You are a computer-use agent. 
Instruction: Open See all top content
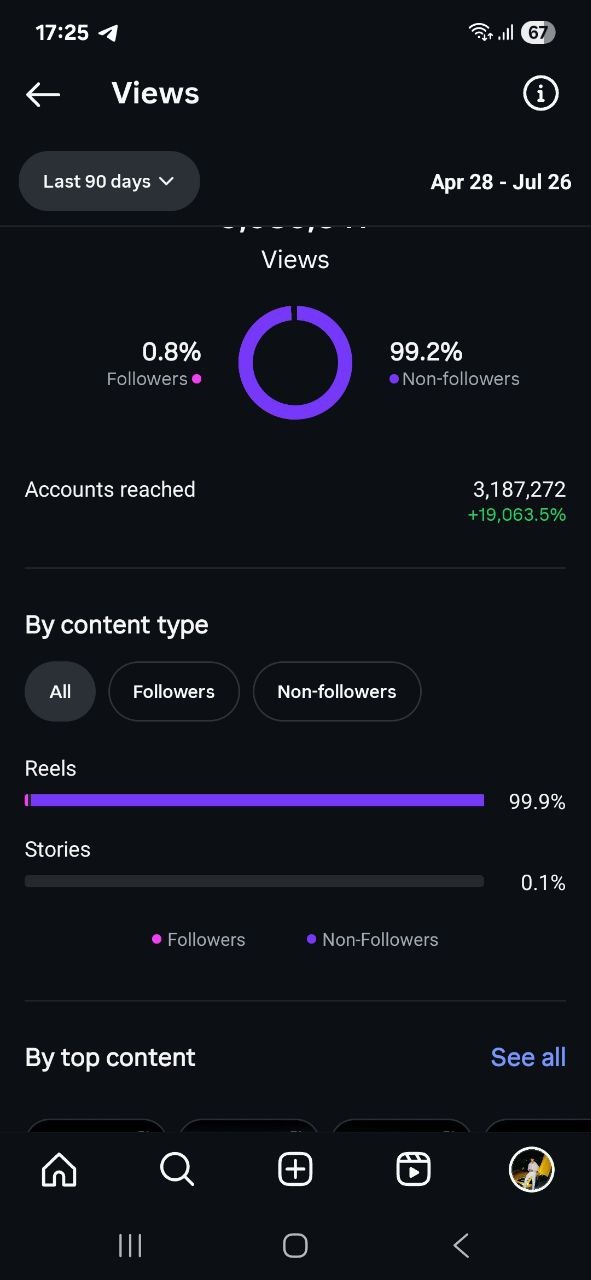(528, 1057)
